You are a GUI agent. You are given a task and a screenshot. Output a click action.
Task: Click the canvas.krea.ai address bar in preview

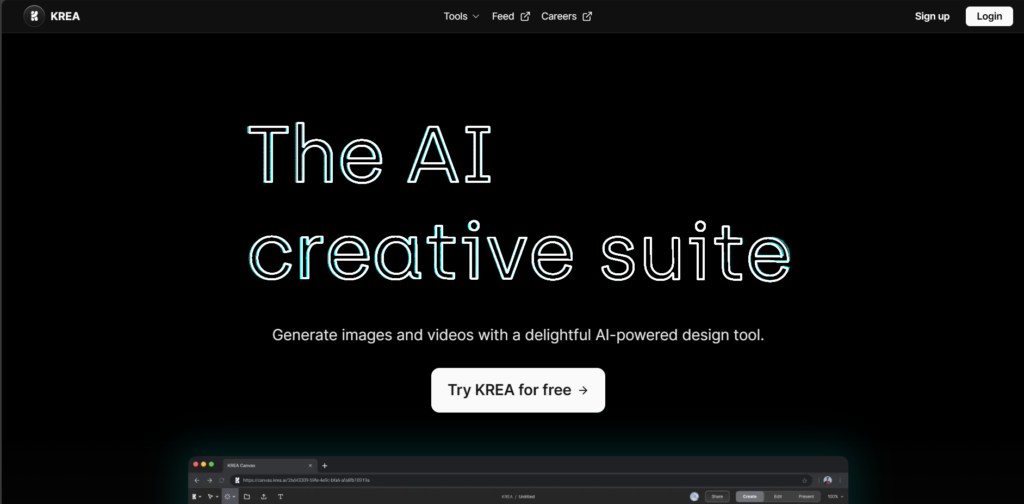[521, 480]
